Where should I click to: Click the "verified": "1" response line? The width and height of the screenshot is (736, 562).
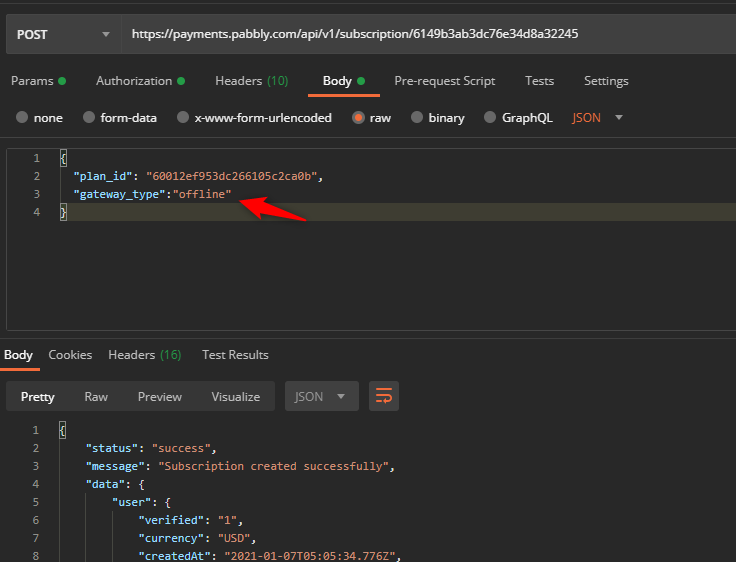tap(191, 520)
